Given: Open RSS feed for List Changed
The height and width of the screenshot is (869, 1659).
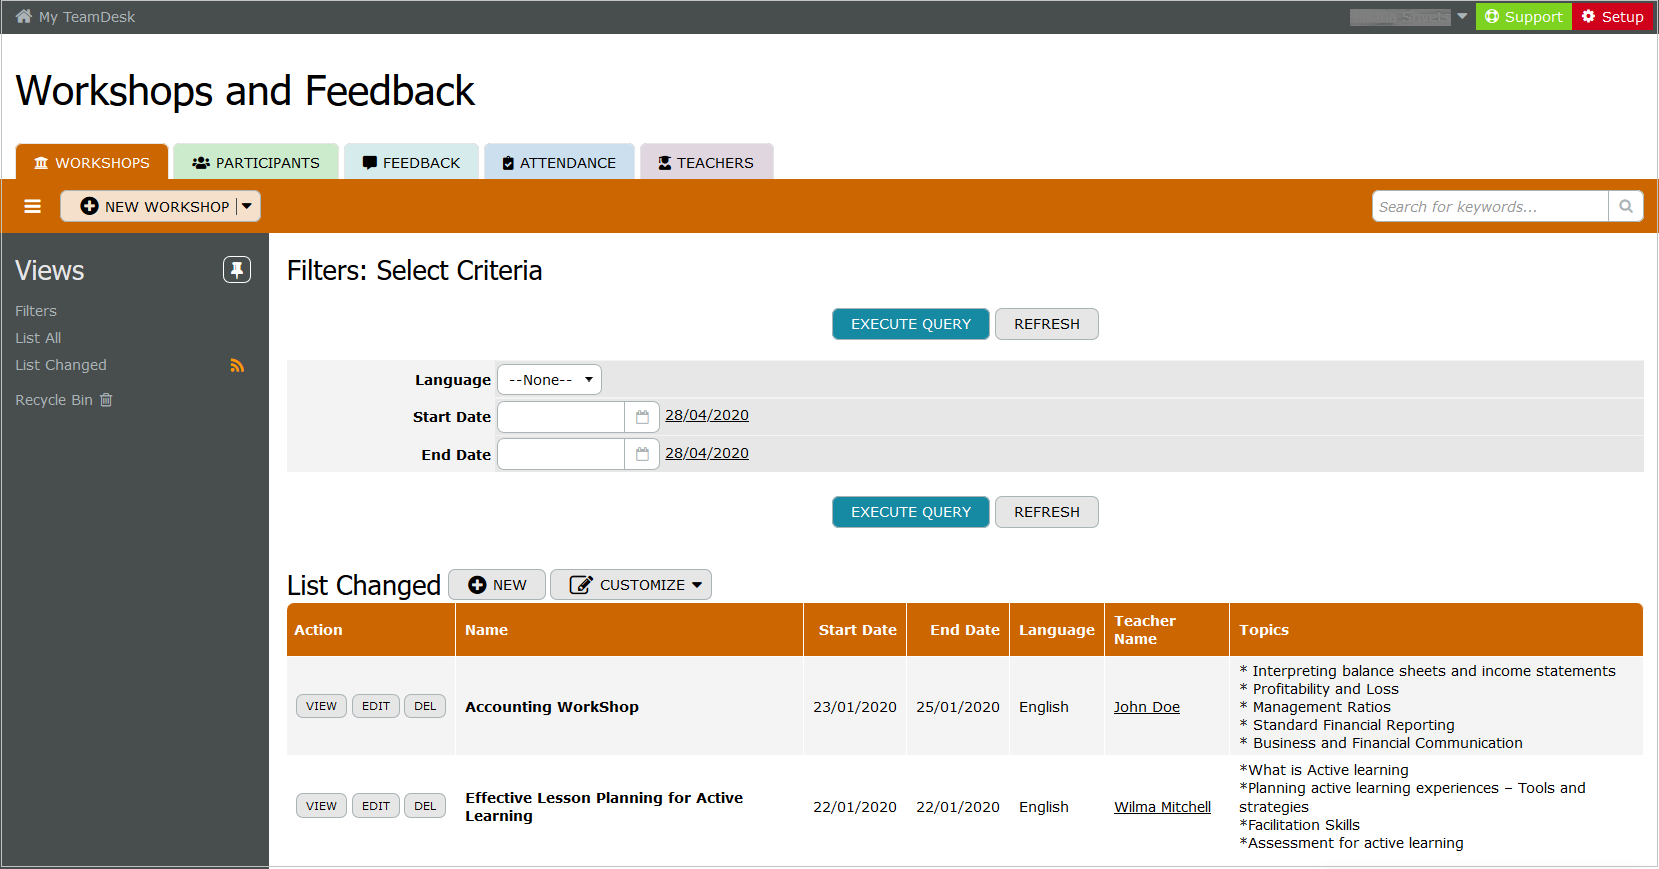Looking at the screenshot, I should [x=237, y=366].
